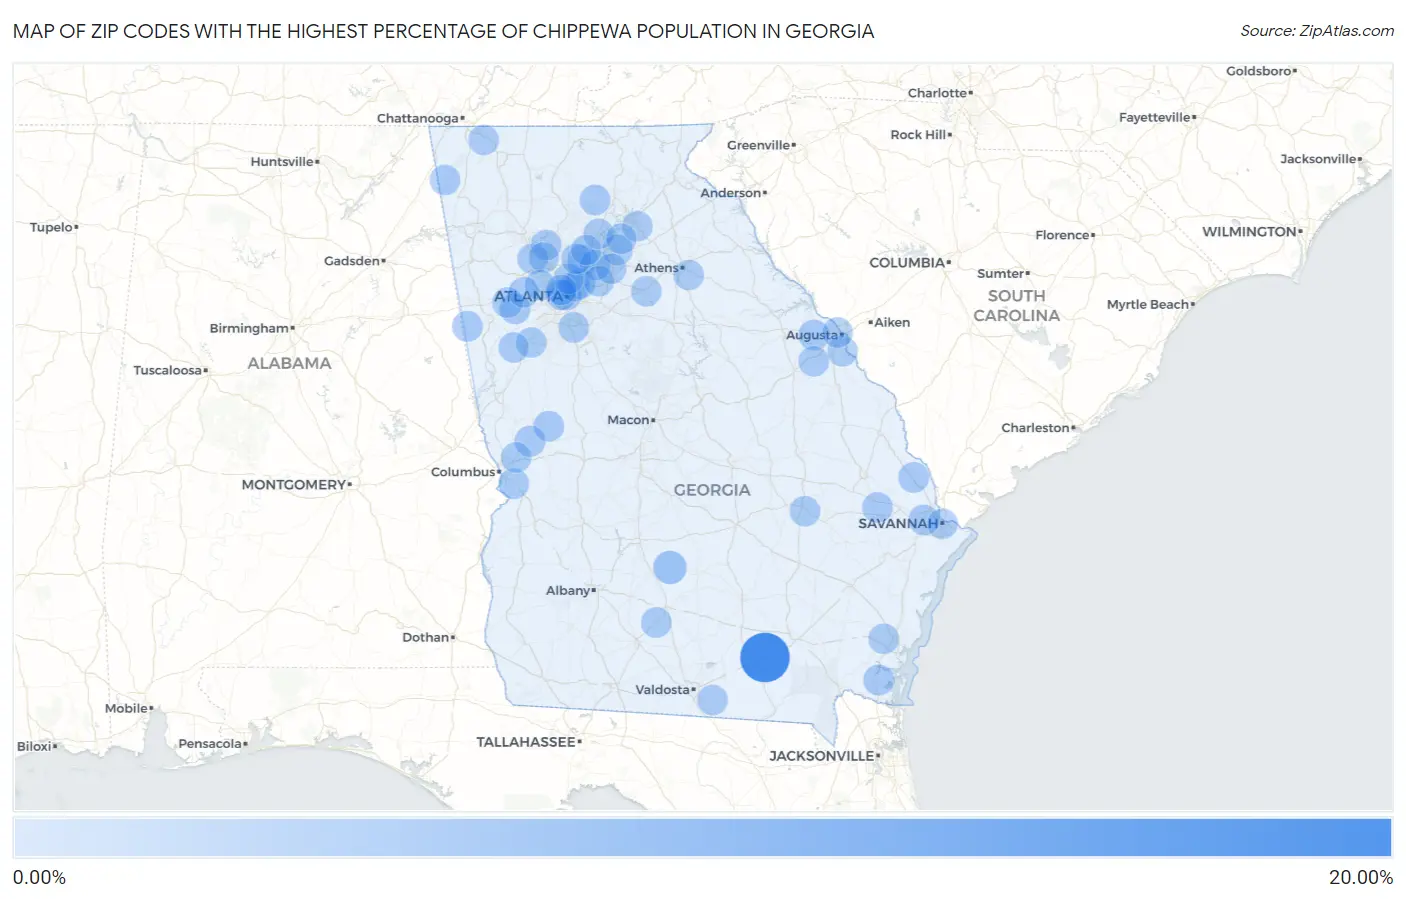Click the Goldsboro city label

tap(1258, 71)
